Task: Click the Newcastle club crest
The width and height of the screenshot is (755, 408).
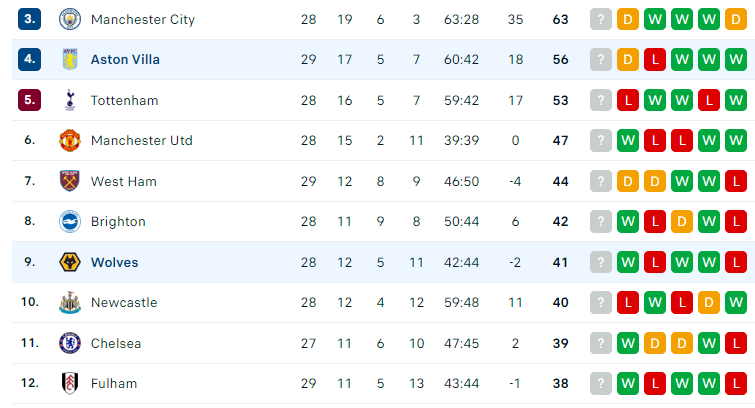Action: pyautogui.click(x=70, y=303)
